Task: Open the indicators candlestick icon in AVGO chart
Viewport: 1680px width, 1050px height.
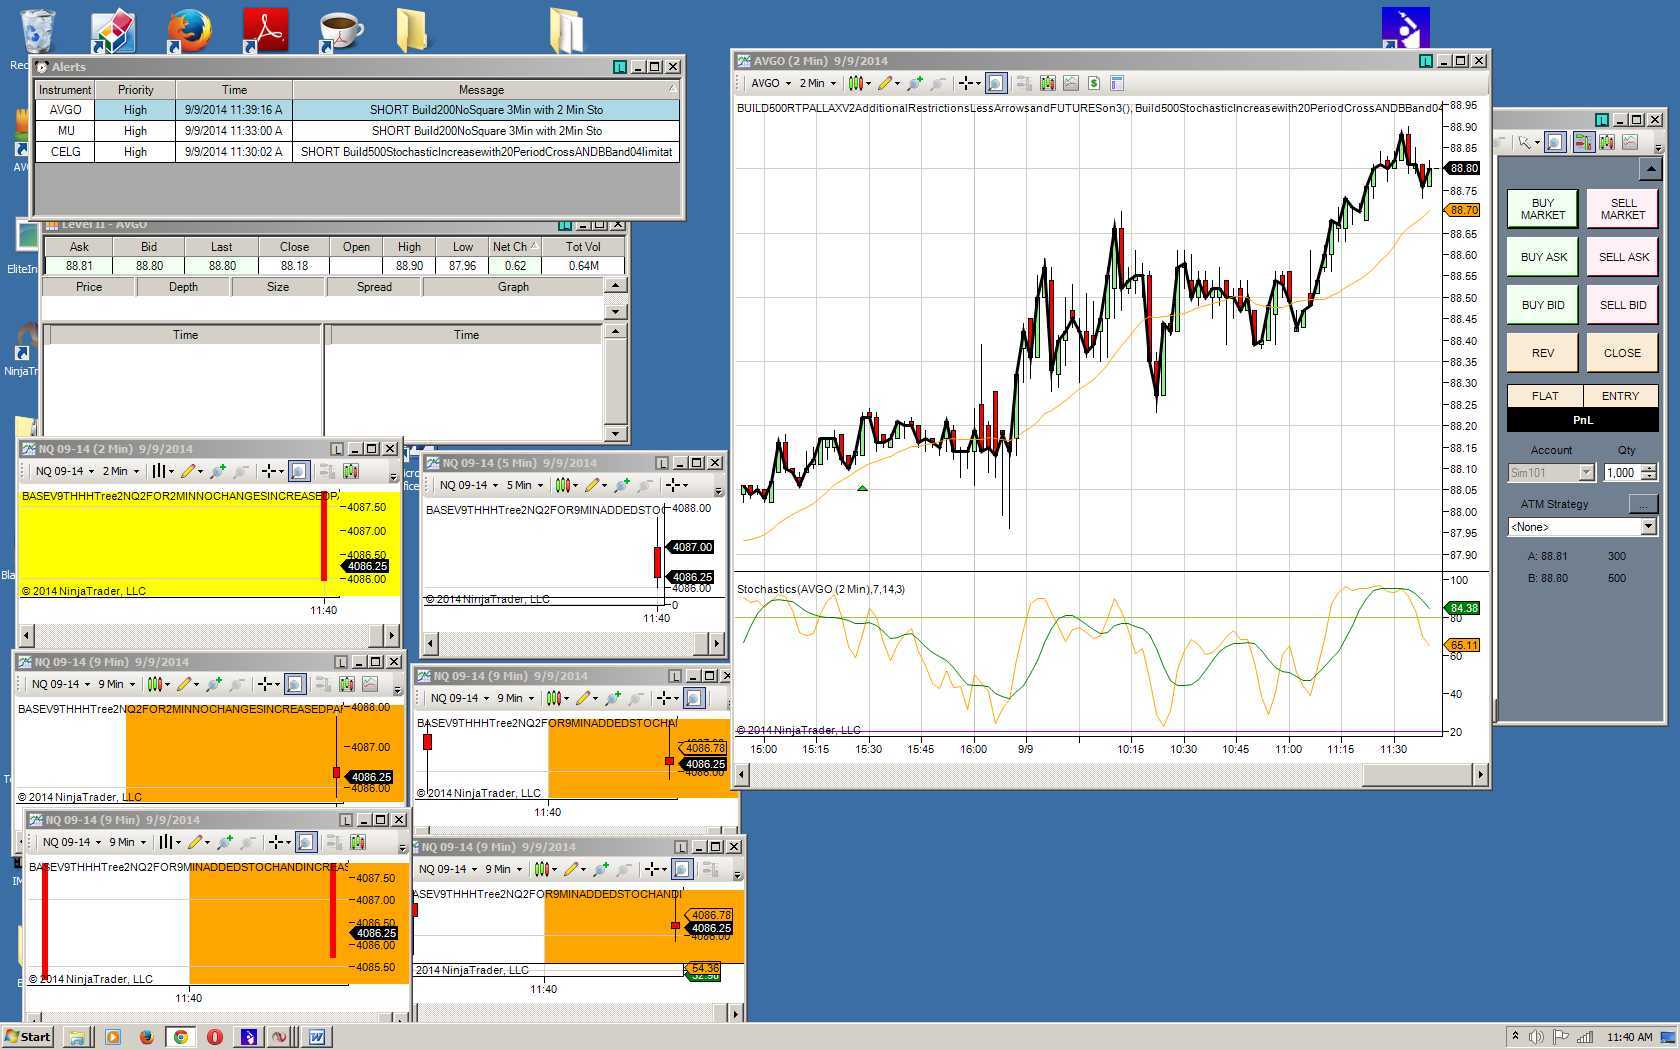Action: pyautogui.click(x=1047, y=83)
